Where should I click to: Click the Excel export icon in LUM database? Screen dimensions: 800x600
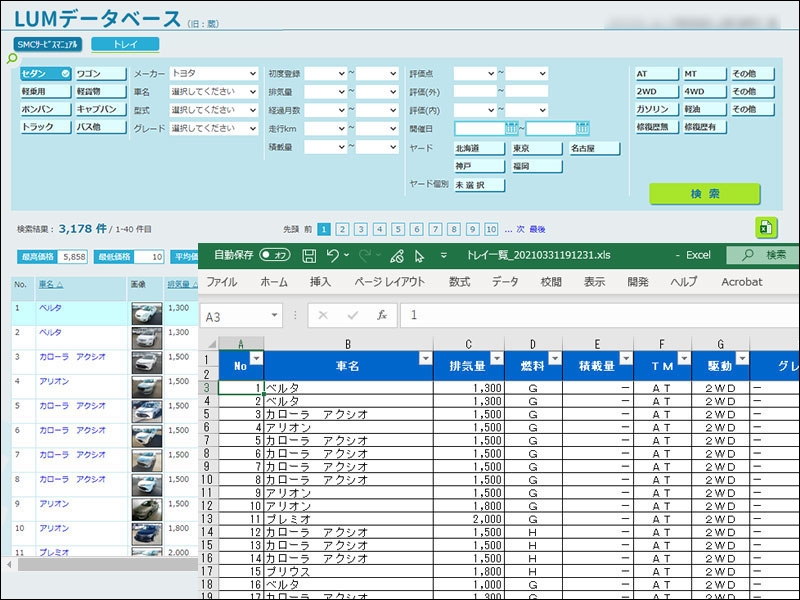click(766, 228)
